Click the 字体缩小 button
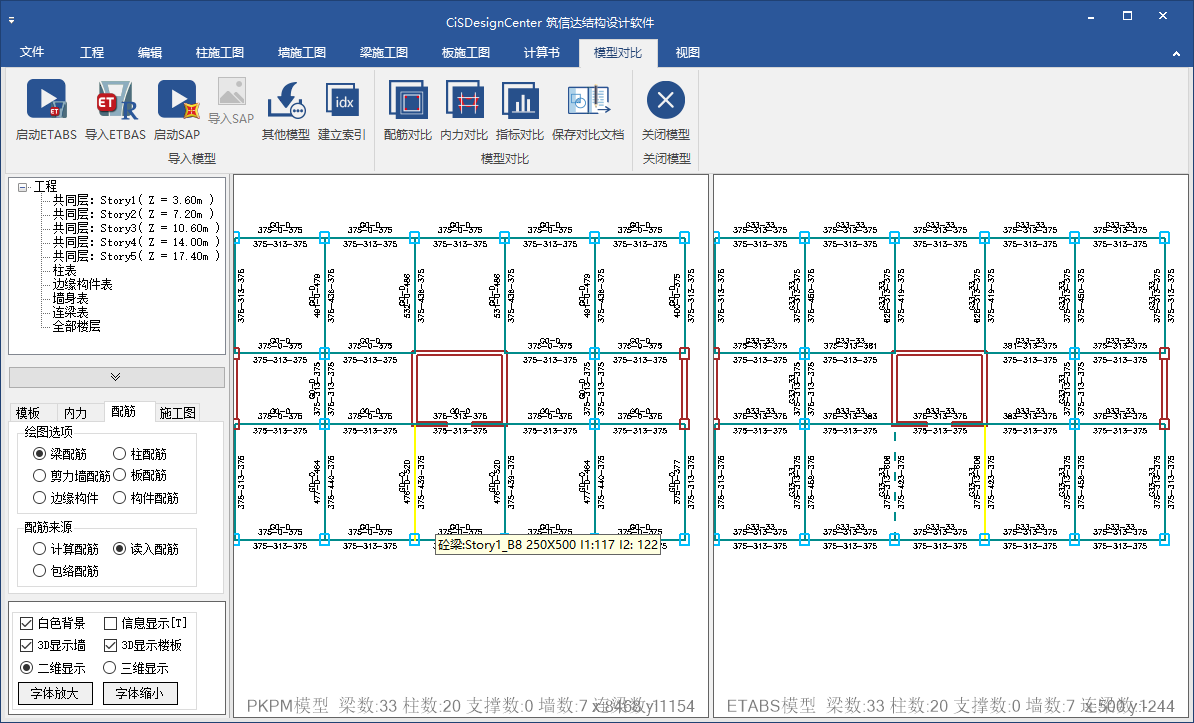Screen dimensions: 1194x723 (140, 693)
